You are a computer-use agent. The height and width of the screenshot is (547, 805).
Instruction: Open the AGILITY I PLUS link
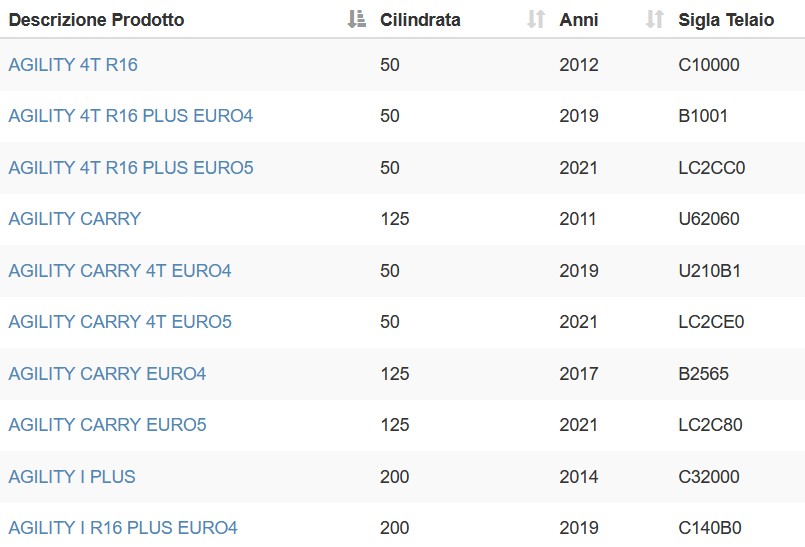(x=72, y=477)
